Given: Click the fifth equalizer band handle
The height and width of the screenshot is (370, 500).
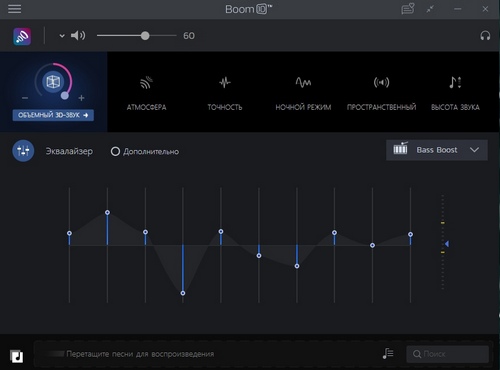Looking at the screenshot, I should [221, 231].
